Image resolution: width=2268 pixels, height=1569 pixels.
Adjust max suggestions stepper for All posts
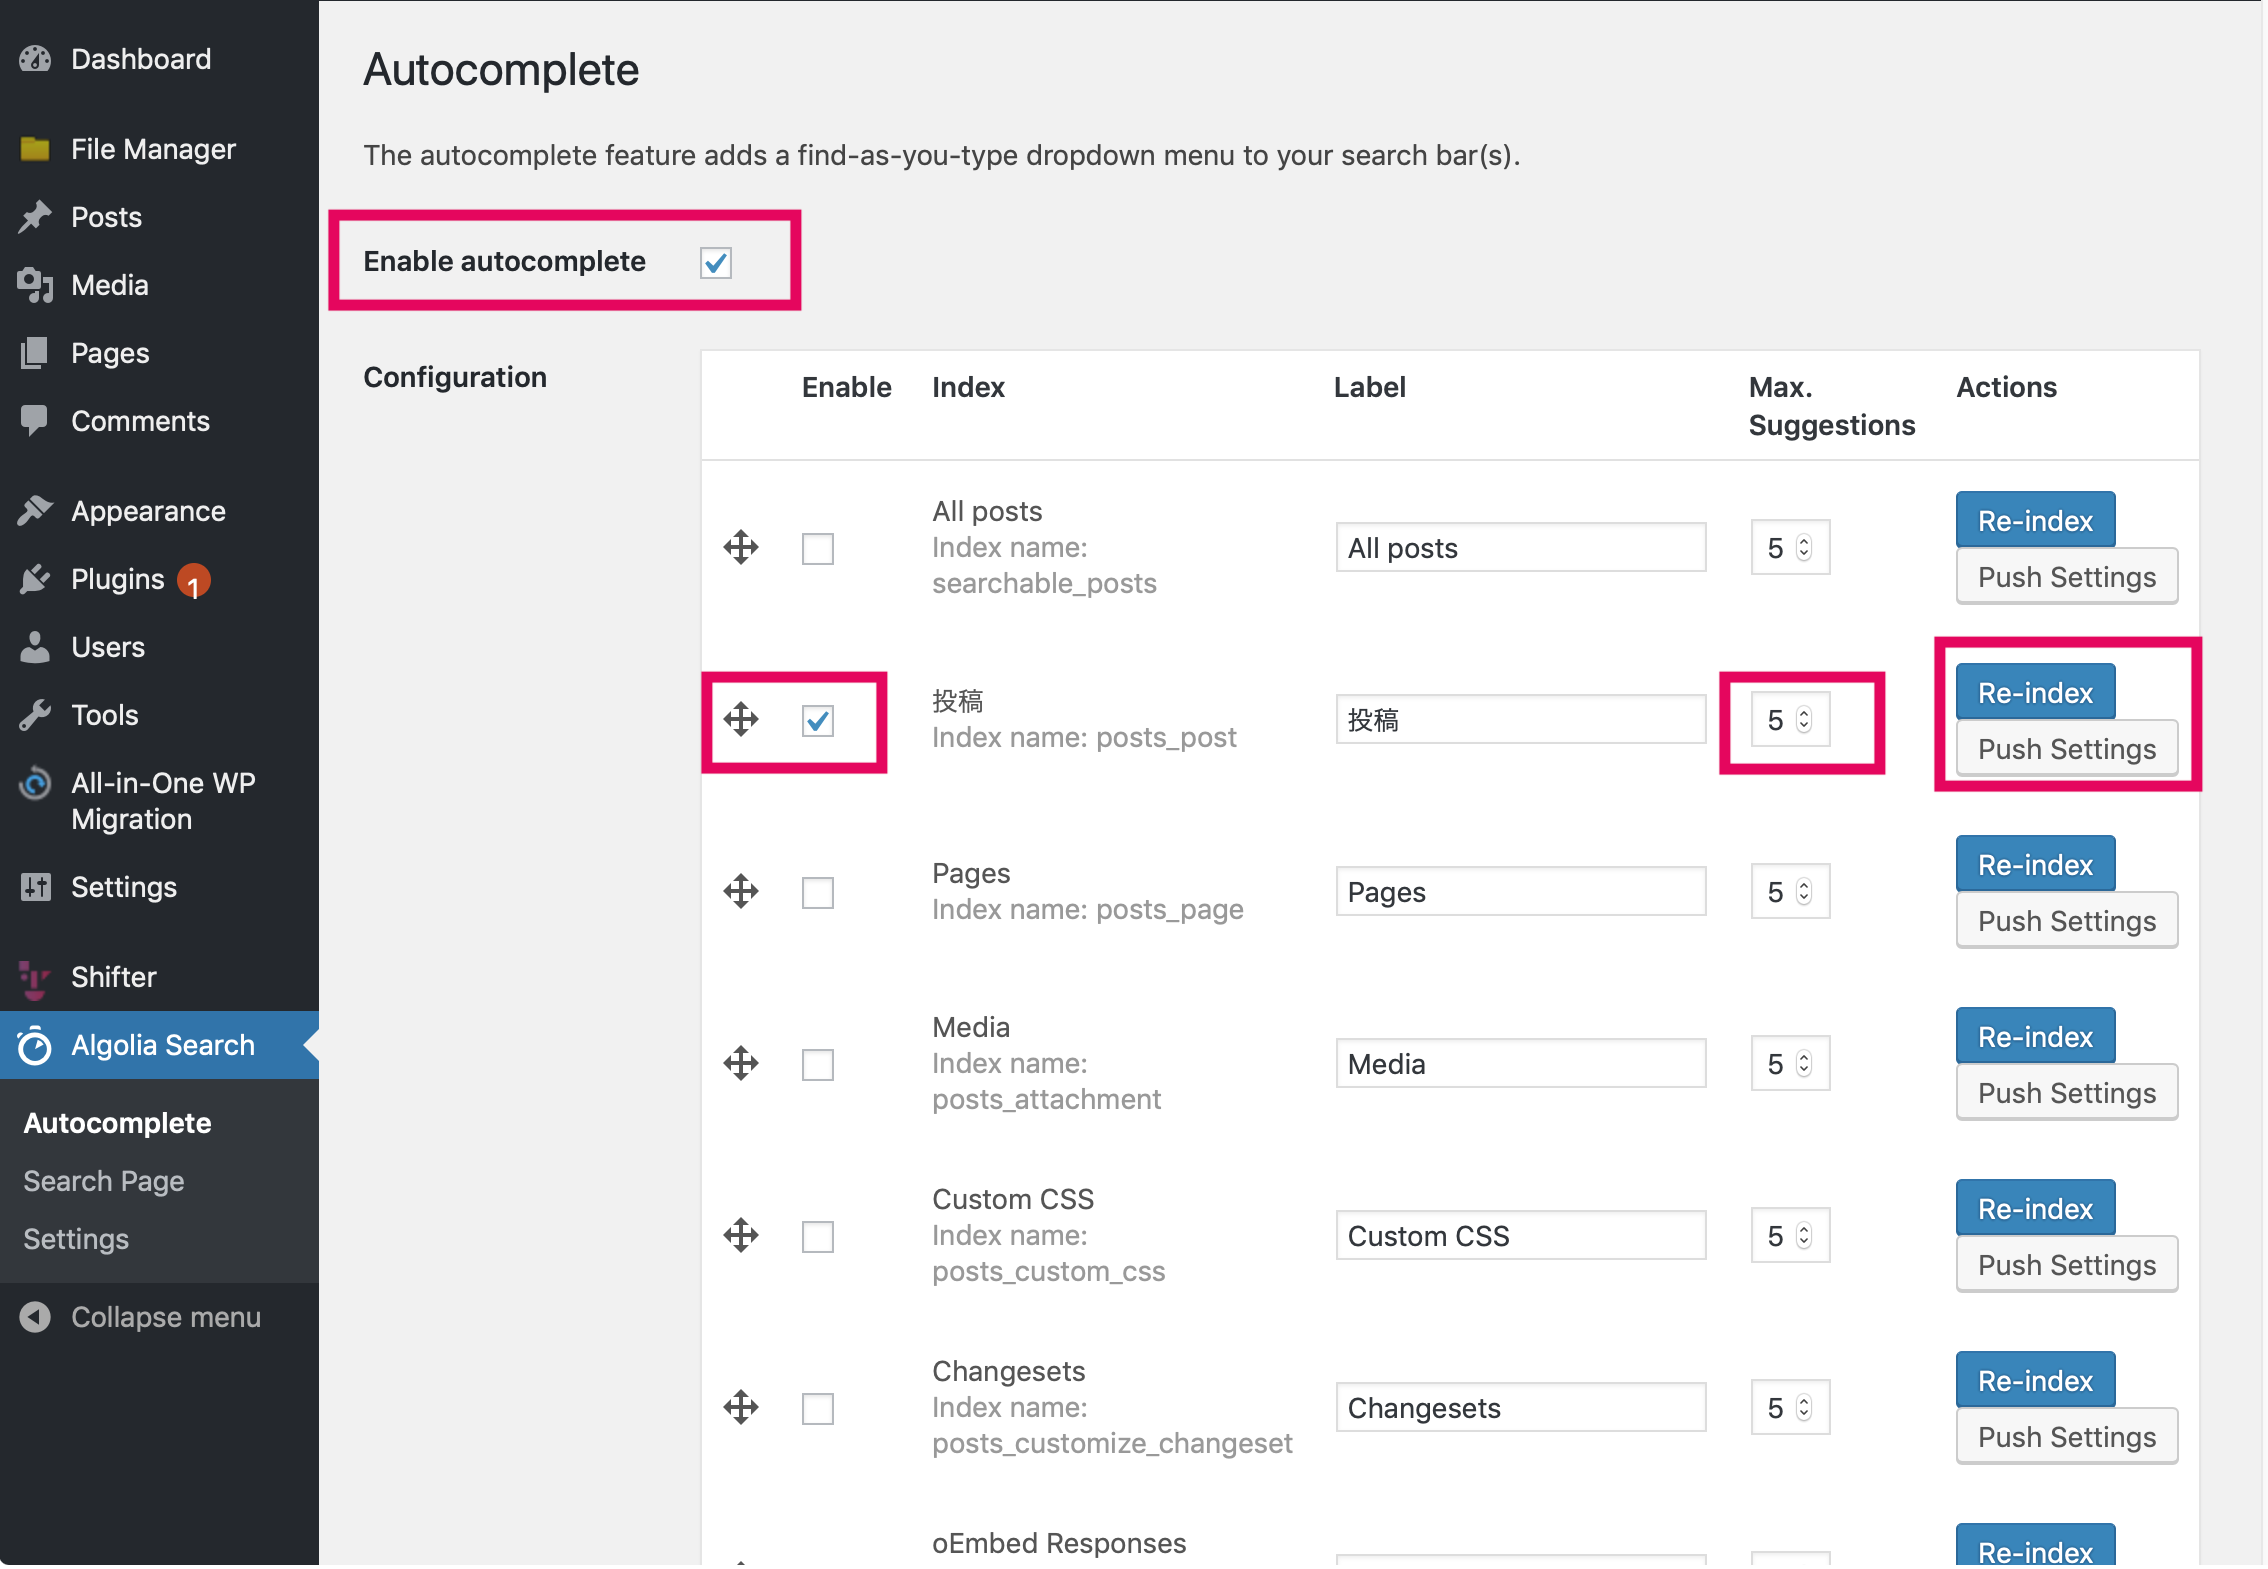pyautogui.click(x=1804, y=548)
